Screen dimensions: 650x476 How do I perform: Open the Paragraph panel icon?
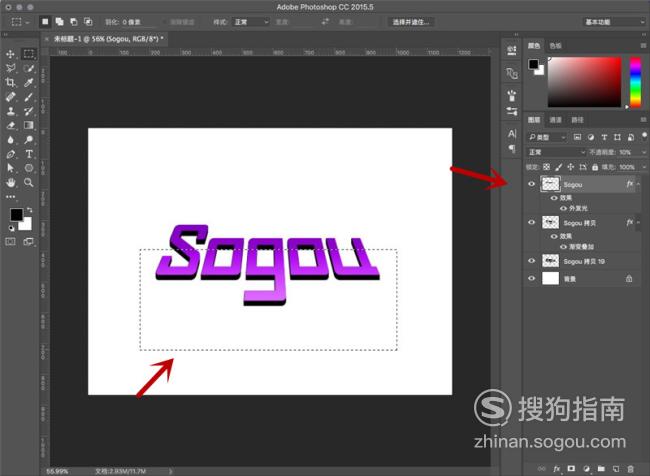click(x=512, y=148)
